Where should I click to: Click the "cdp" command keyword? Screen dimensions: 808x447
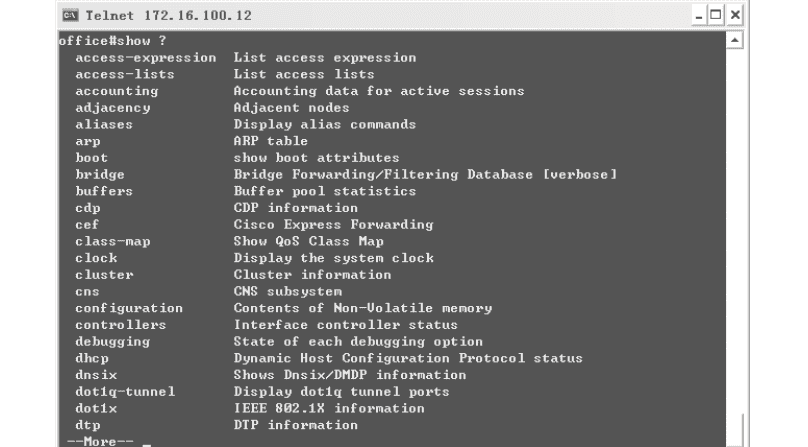pos(87,208)
